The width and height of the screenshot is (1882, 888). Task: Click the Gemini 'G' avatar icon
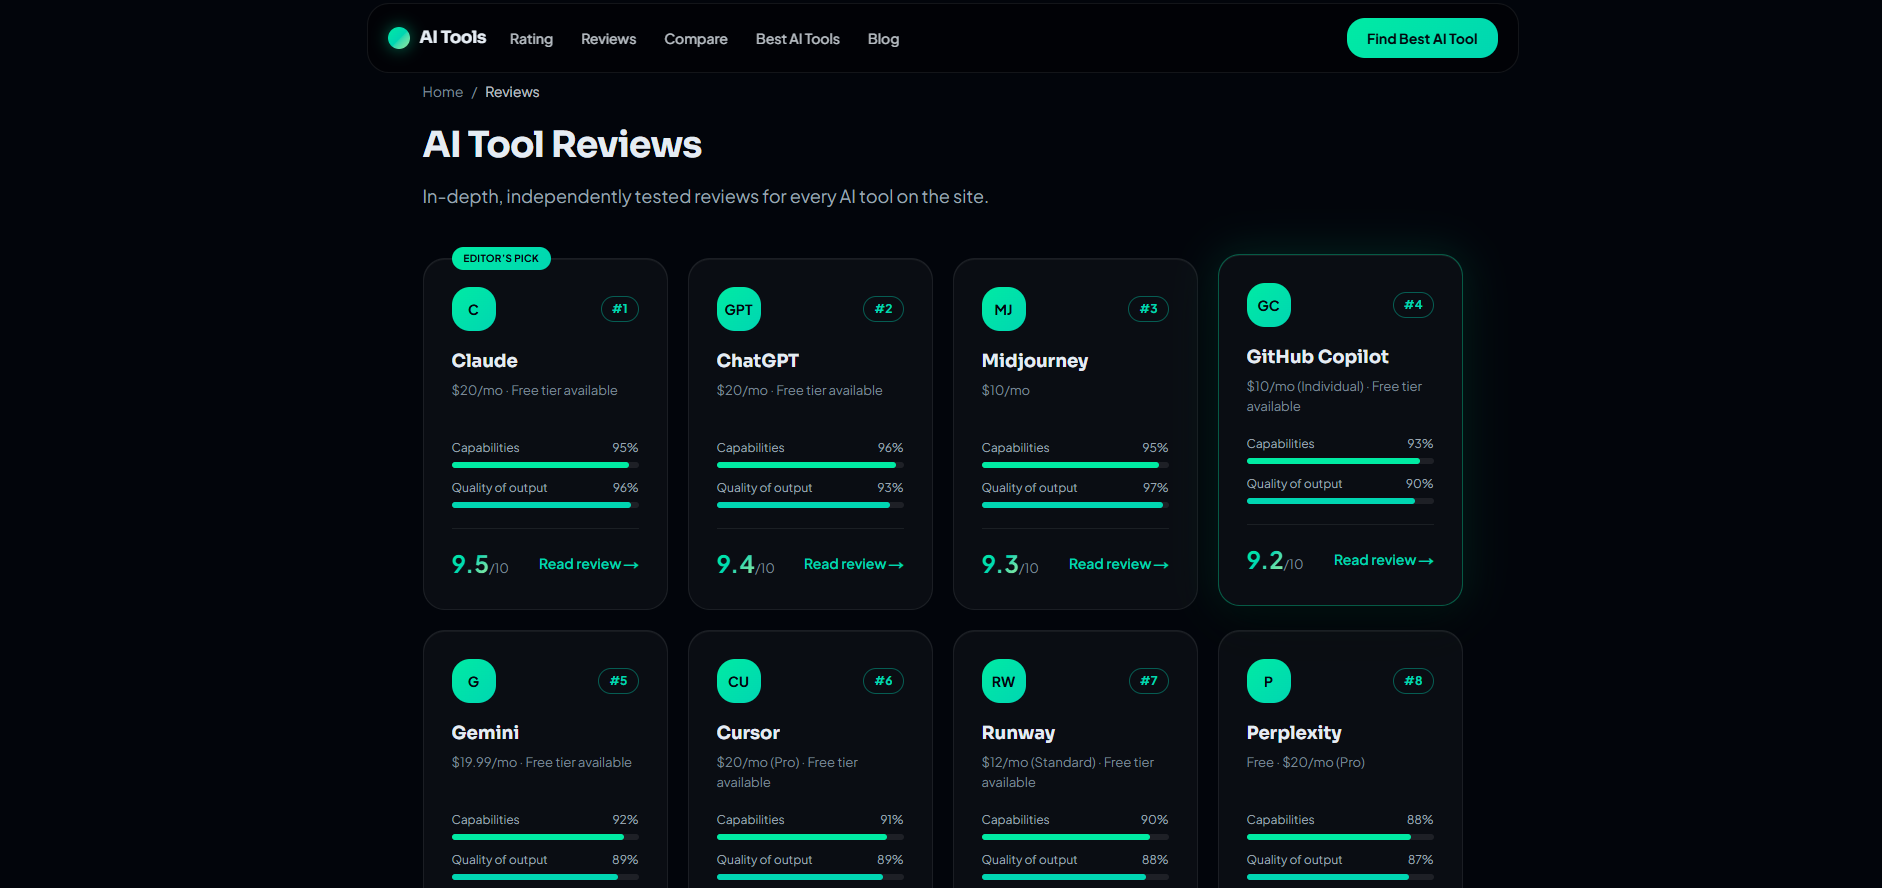point(474,681)
